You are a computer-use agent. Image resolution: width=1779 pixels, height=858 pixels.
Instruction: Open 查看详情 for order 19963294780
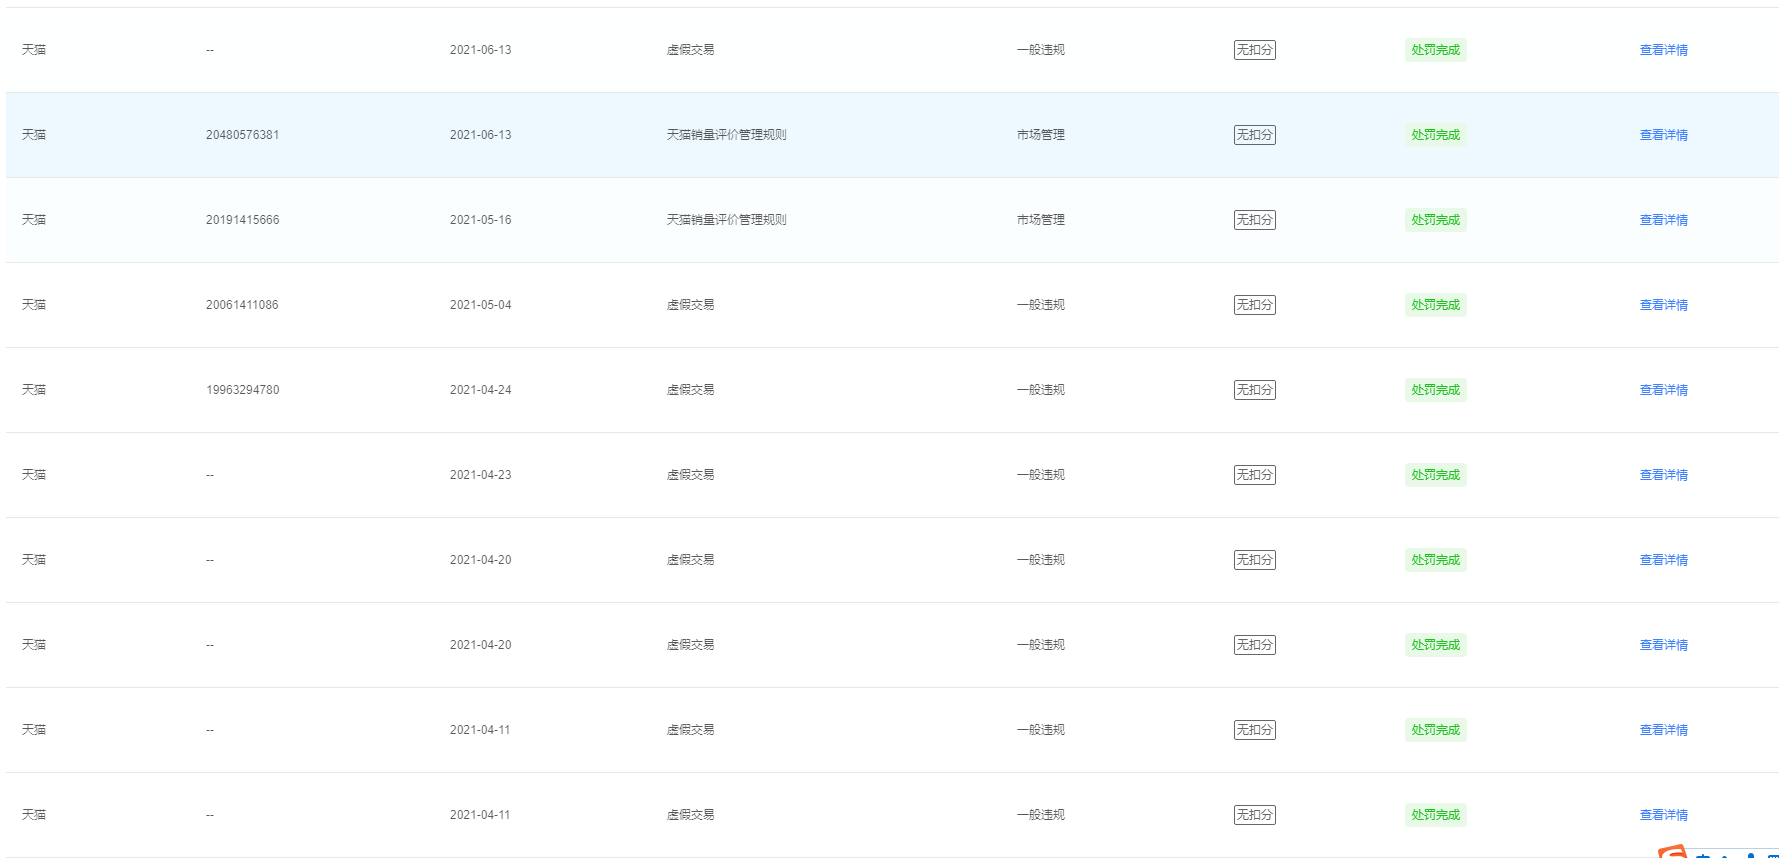point(1663,390)
